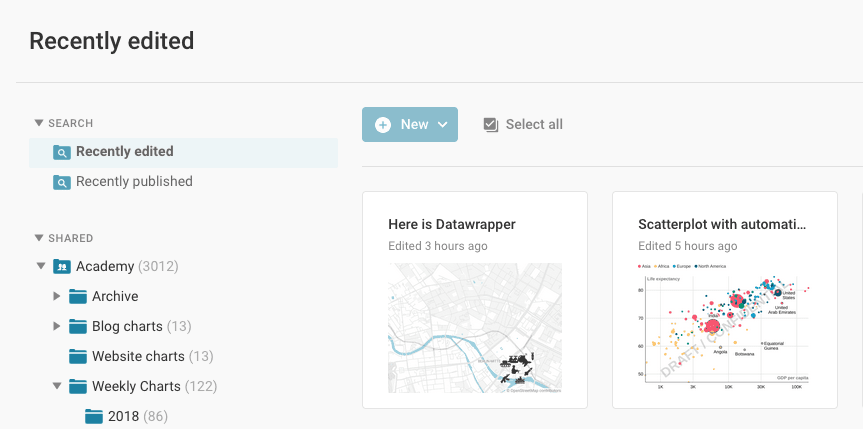Image resolution: width=863 pixels, height=429 pixels.
Task: Select the 2018 (86) folder label
Action: (138, 416)
